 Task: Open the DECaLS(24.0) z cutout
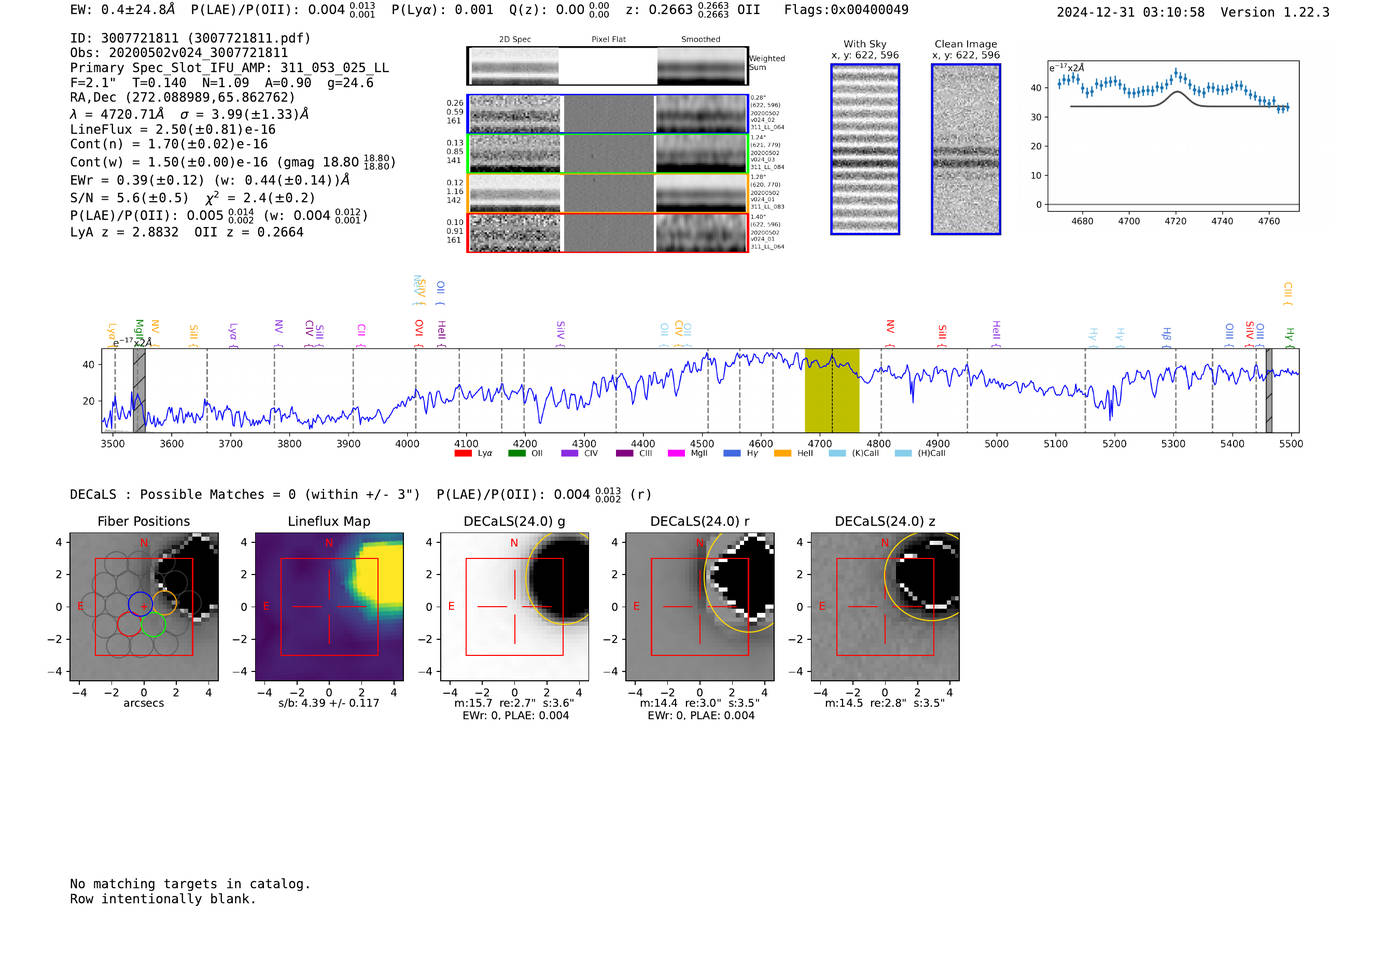(884, 607)
